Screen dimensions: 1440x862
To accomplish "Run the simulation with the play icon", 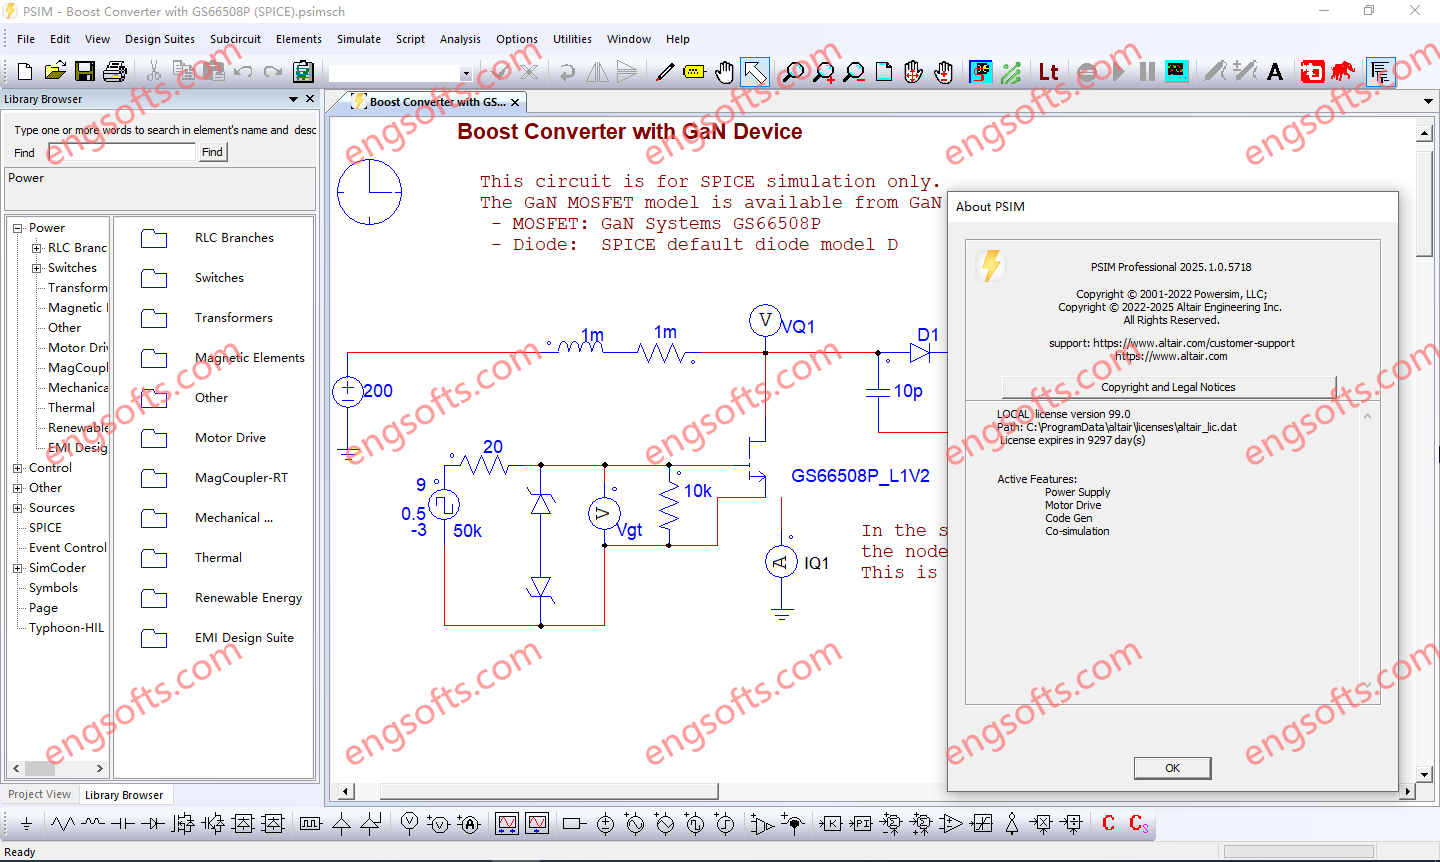I will (x=1118, y=72).
